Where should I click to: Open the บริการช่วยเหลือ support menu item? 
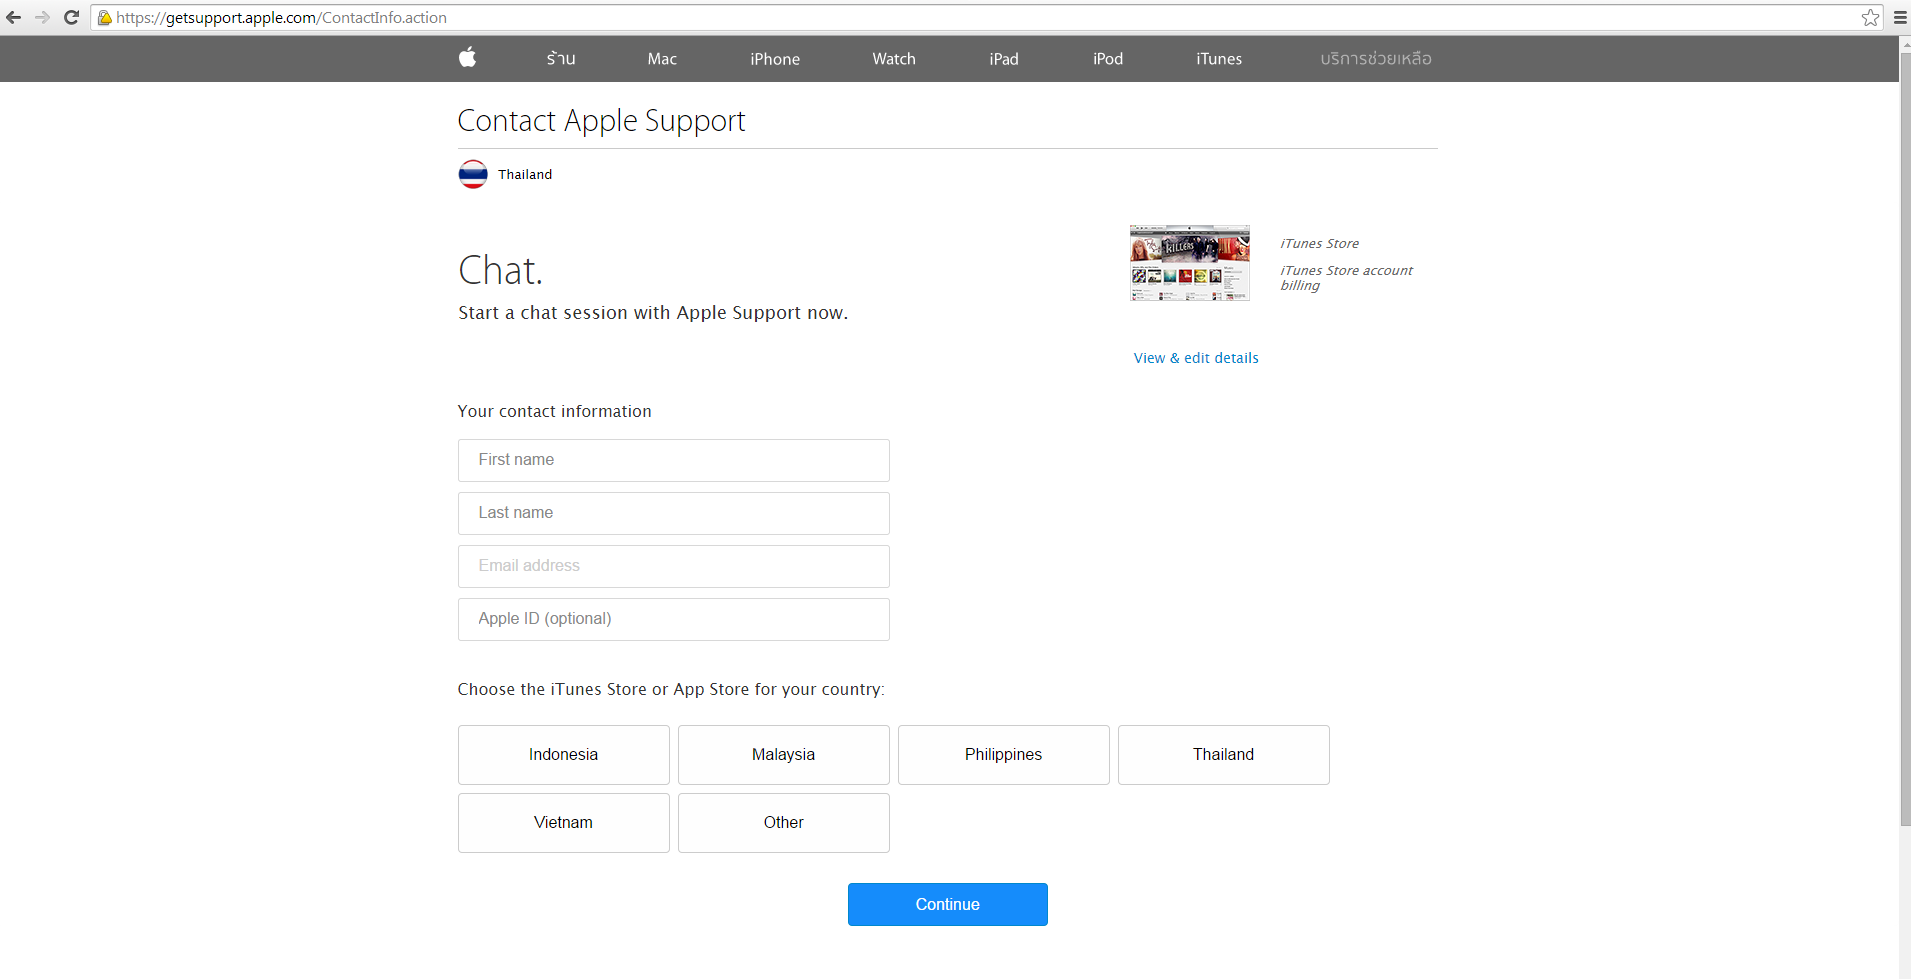pyautogui.click(x=1376, y=59)
